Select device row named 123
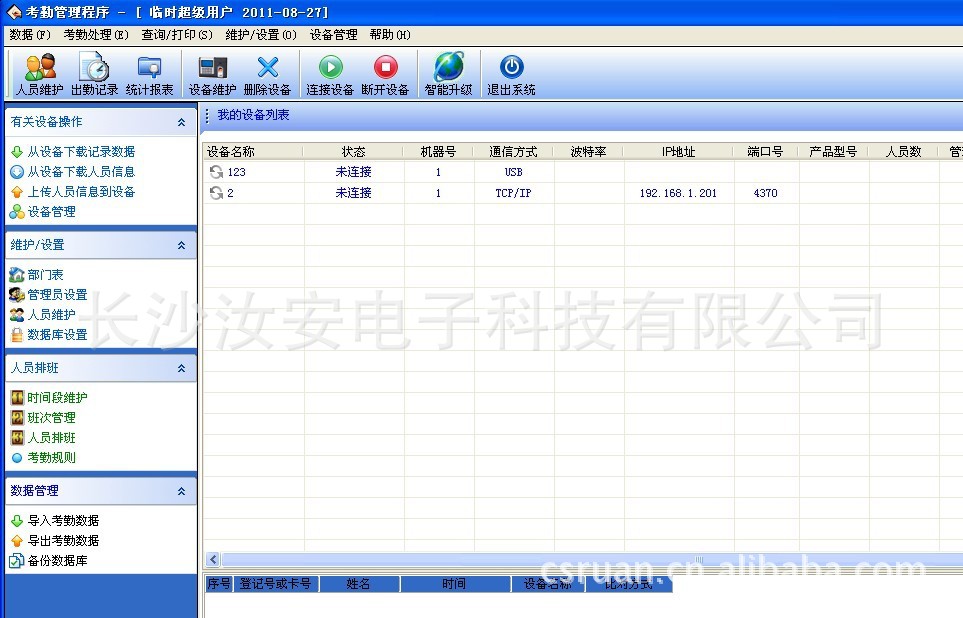This screenshot has height=618, width=963. (236, 172)
